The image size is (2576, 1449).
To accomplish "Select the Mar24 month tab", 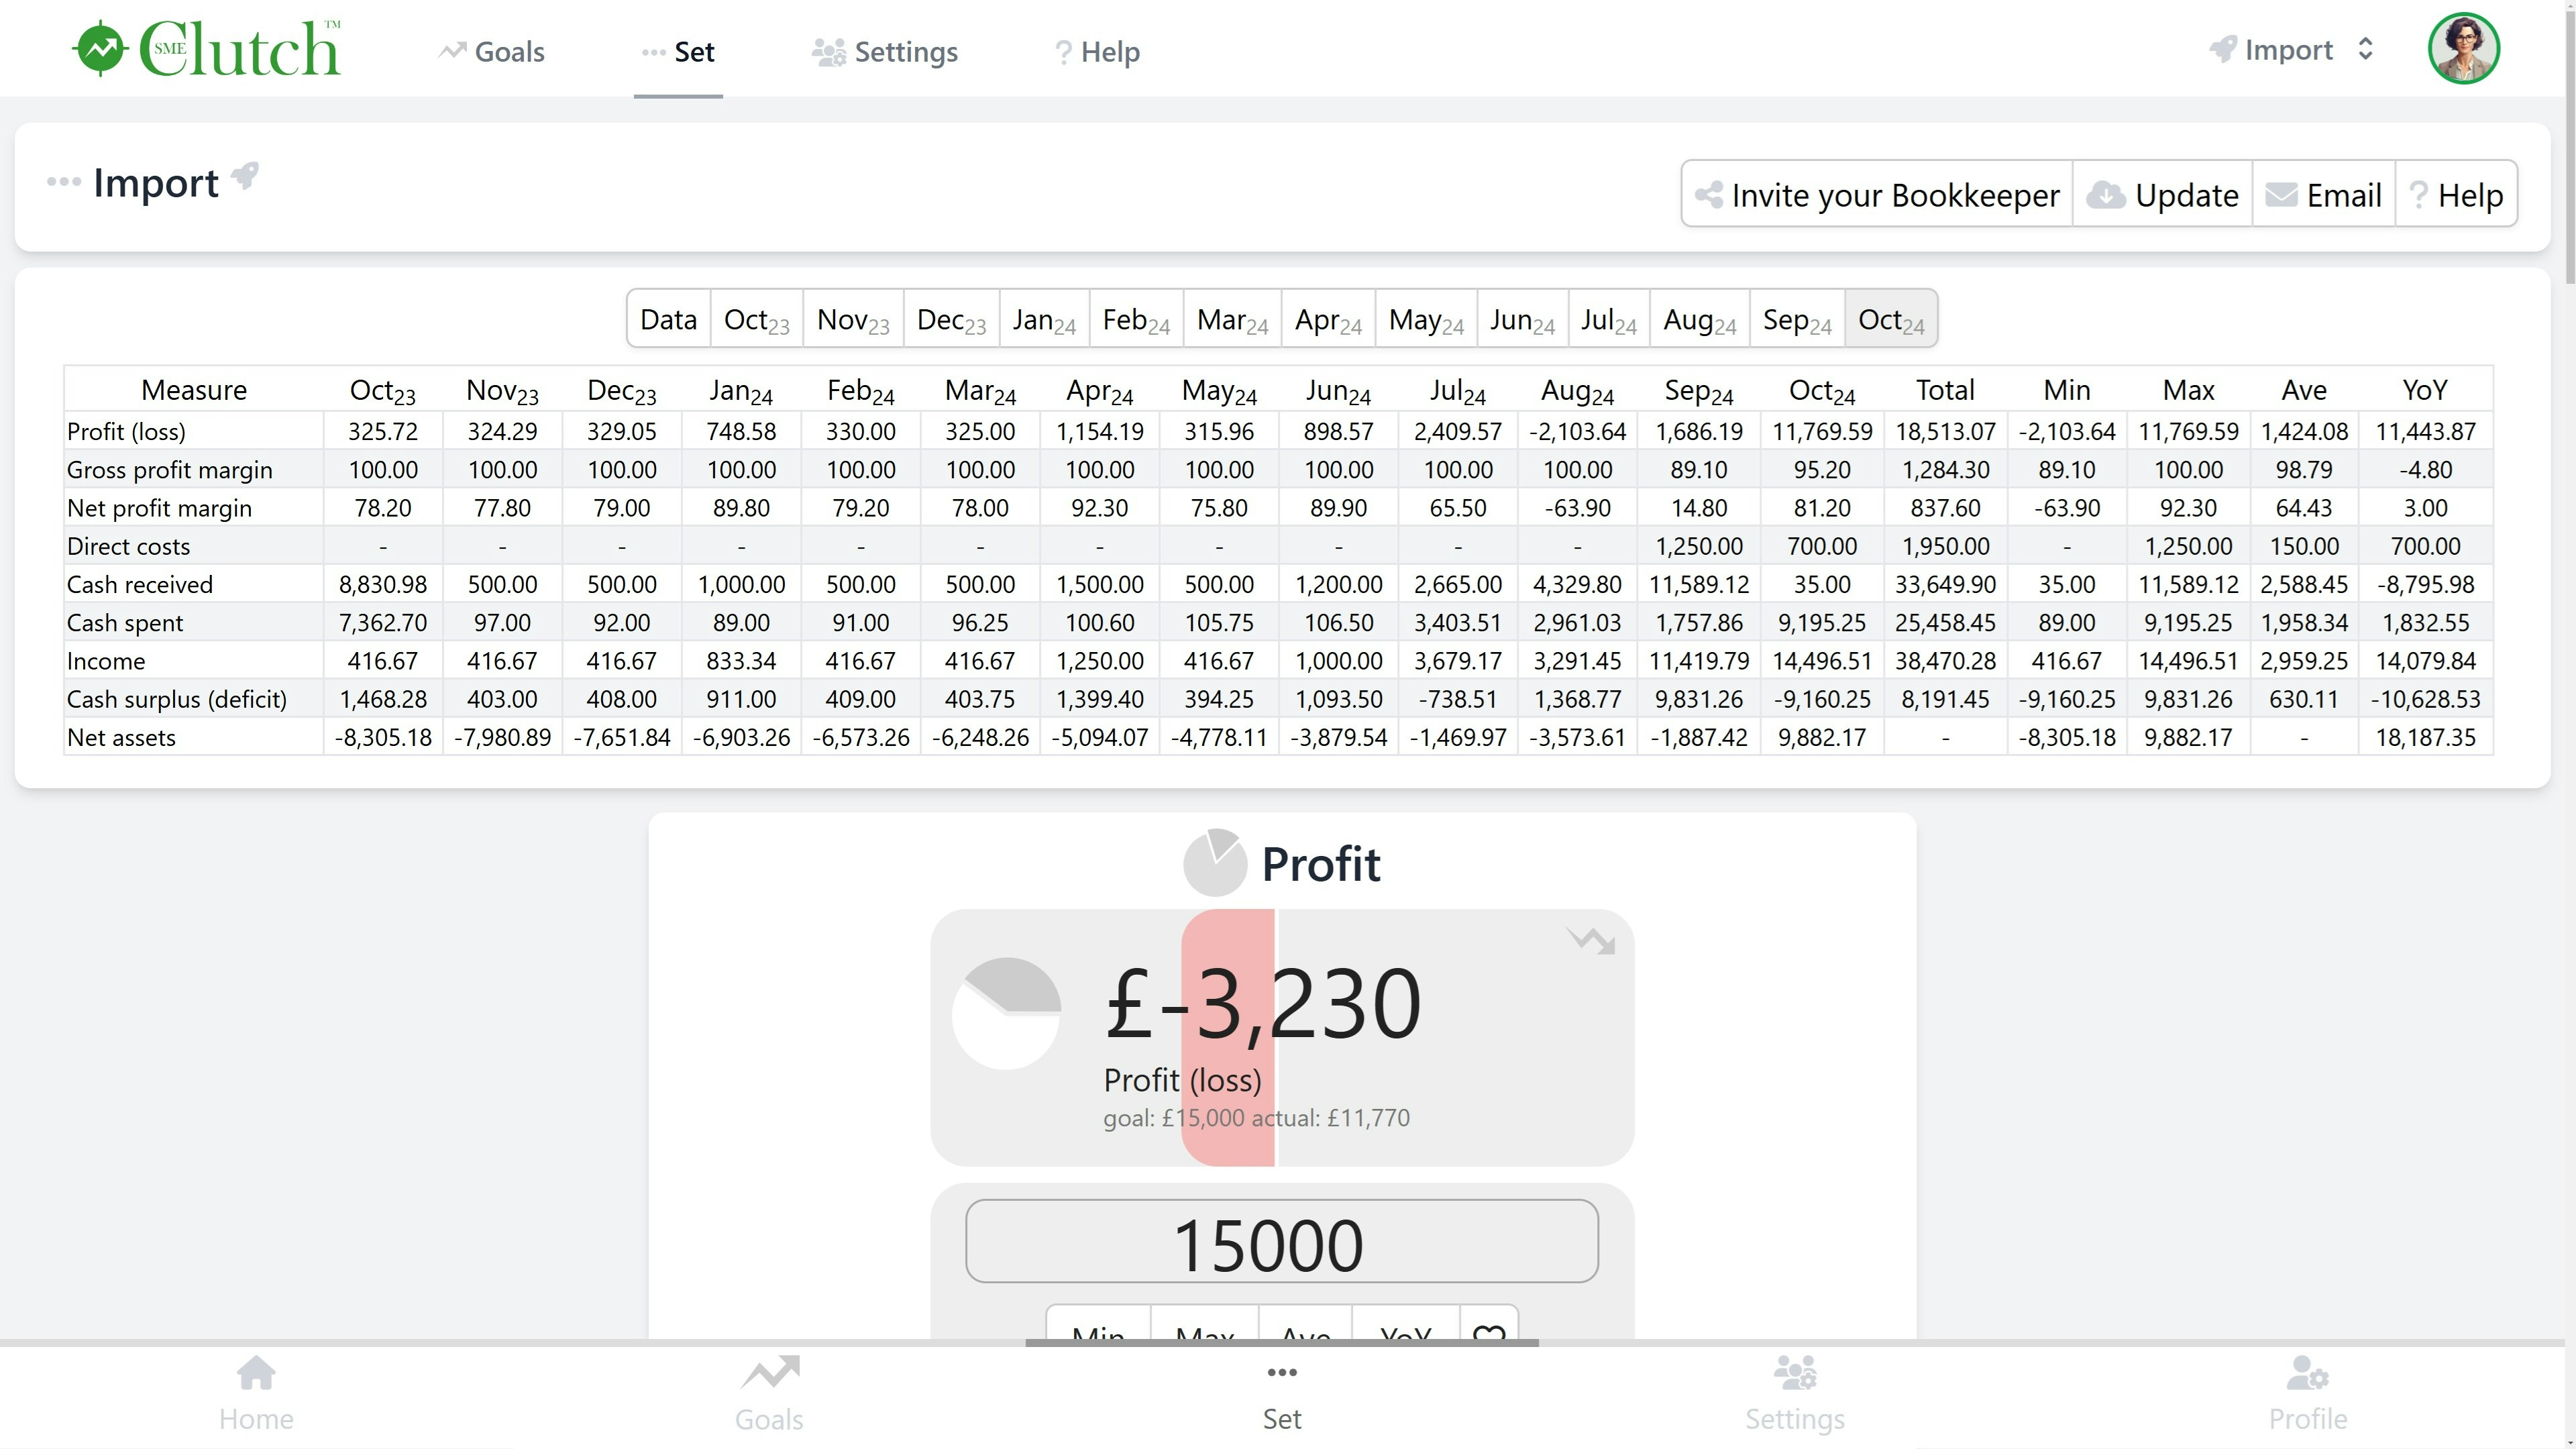I will [x=1232, y=319].
